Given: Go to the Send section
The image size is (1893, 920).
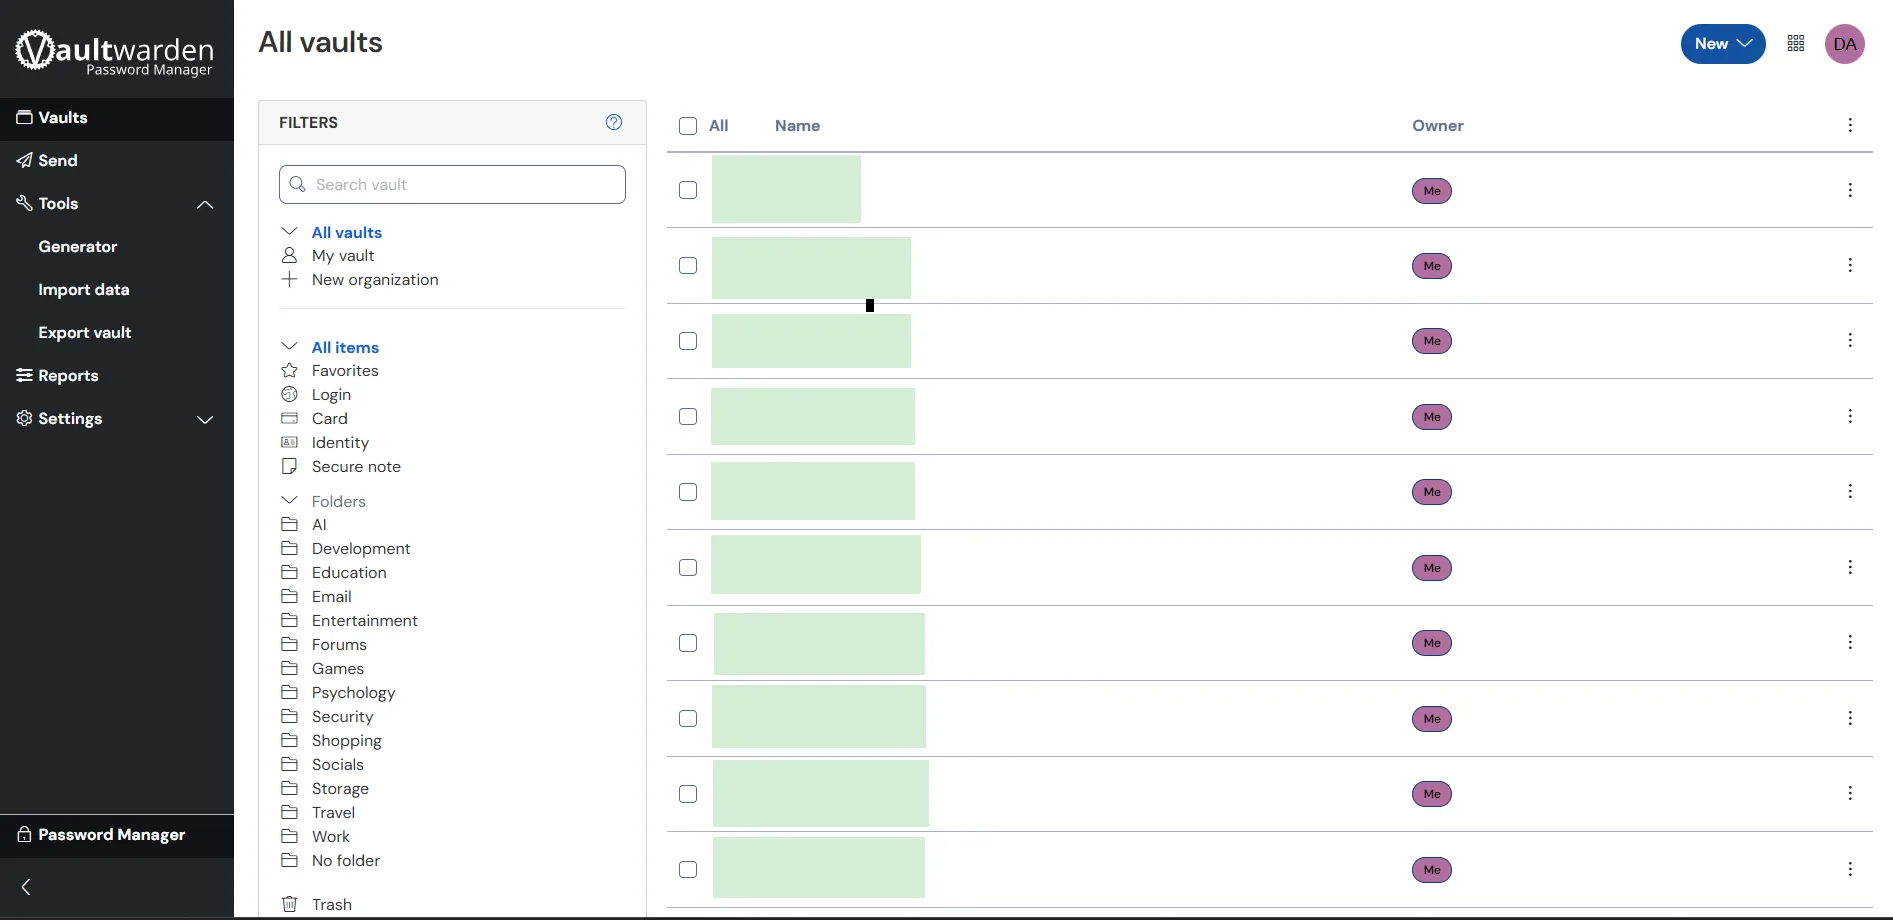Looking at the screenshot, I should (x=58, y=161).
